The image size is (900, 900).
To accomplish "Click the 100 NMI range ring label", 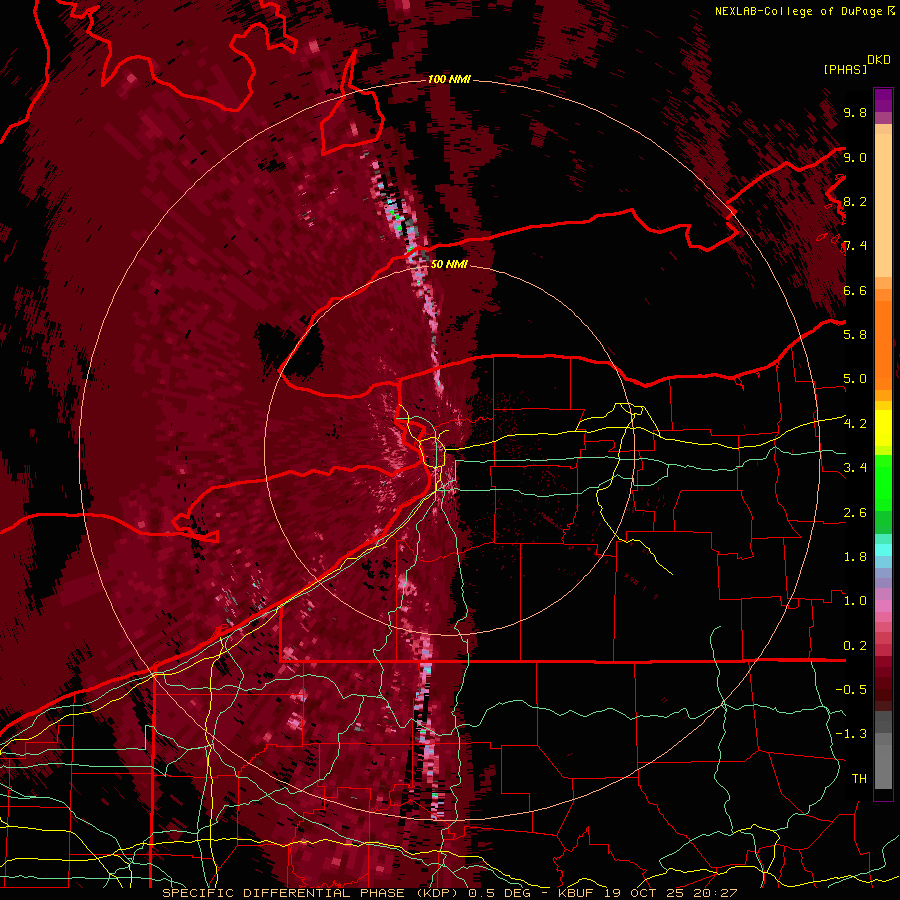I will (x=449, y=79).
